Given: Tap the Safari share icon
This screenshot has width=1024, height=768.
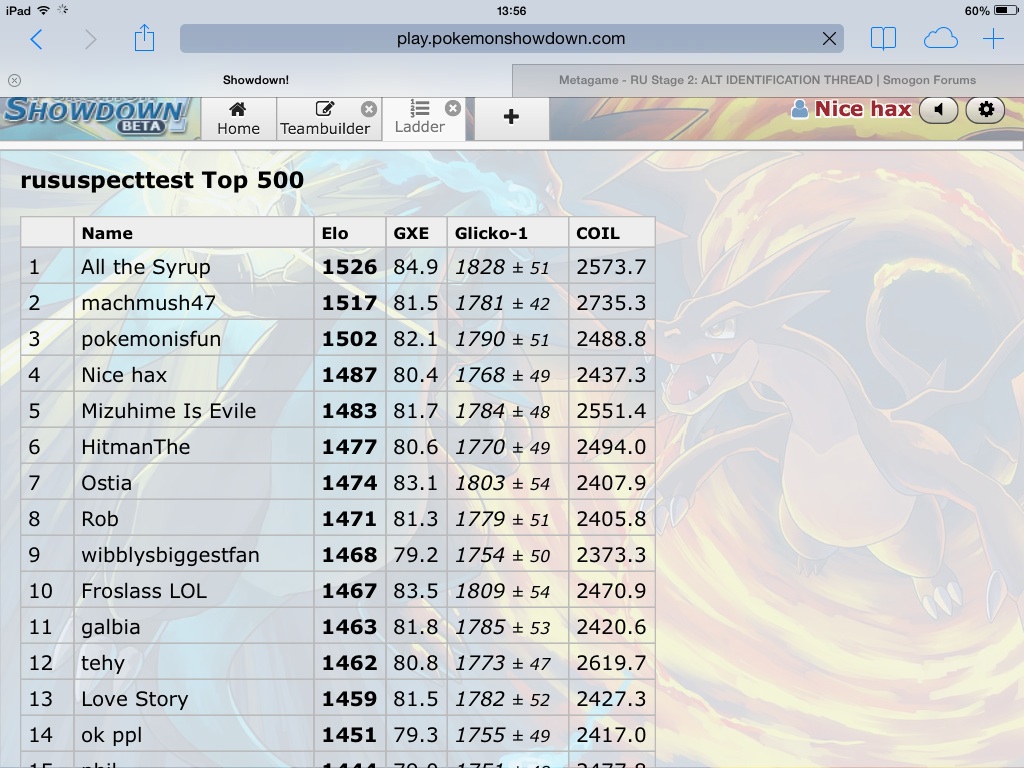Looking at the screenshot, I should [144, 39].
